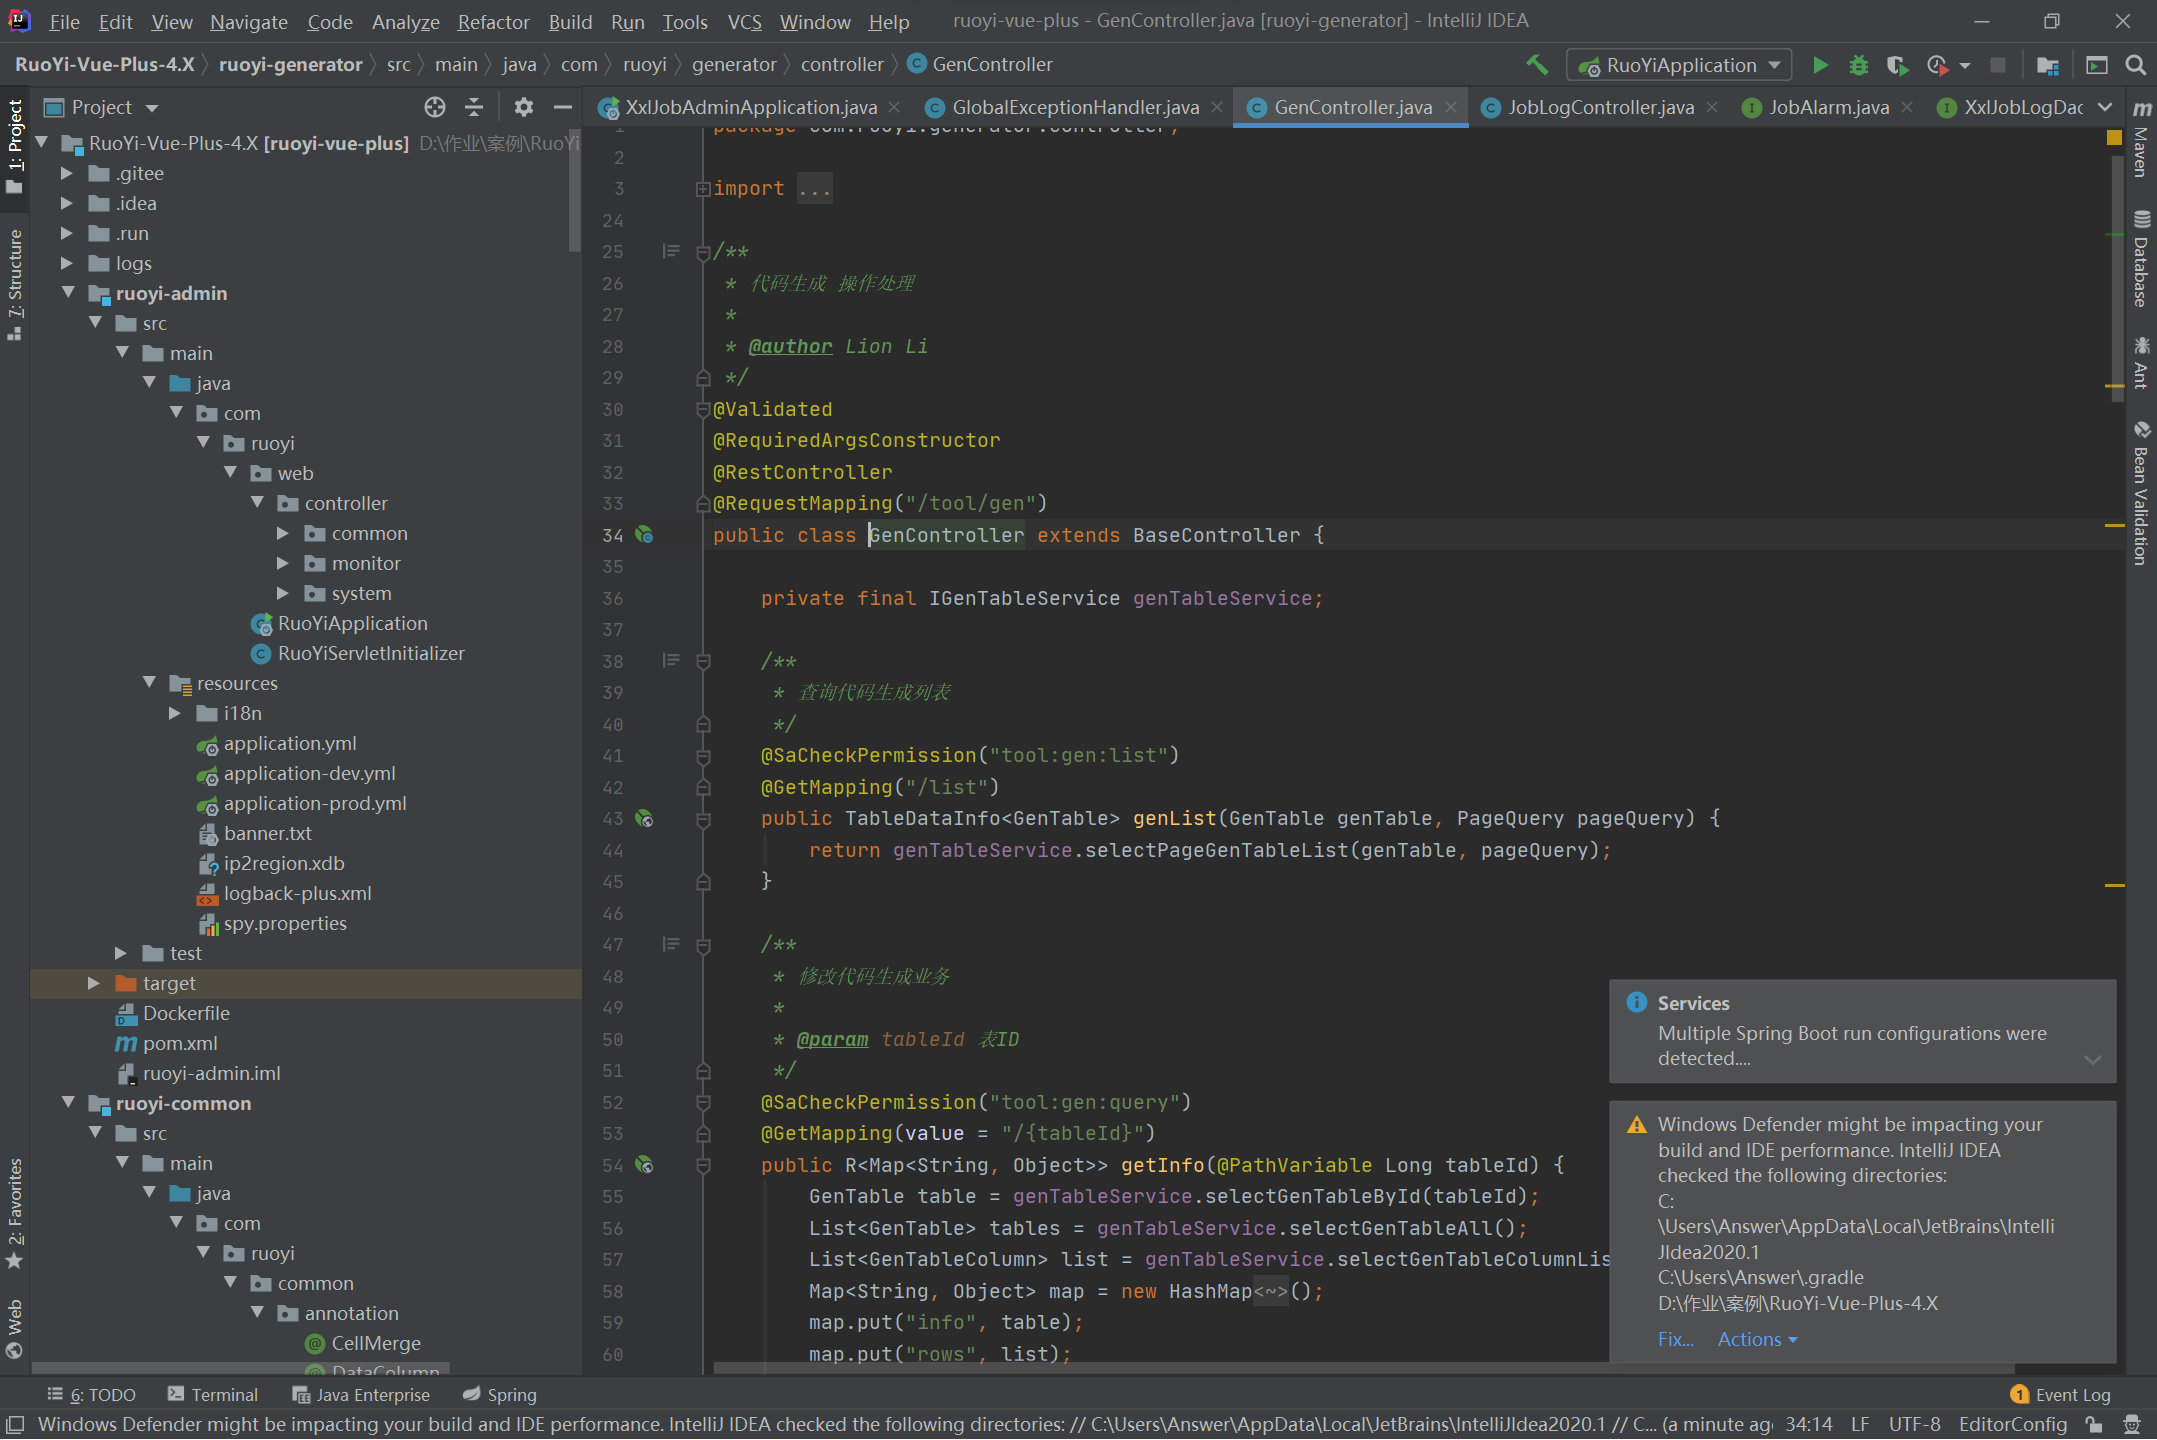Click the LF line separator widget
This screenshot has height=1440, width=2157.
(1860, 1424)
